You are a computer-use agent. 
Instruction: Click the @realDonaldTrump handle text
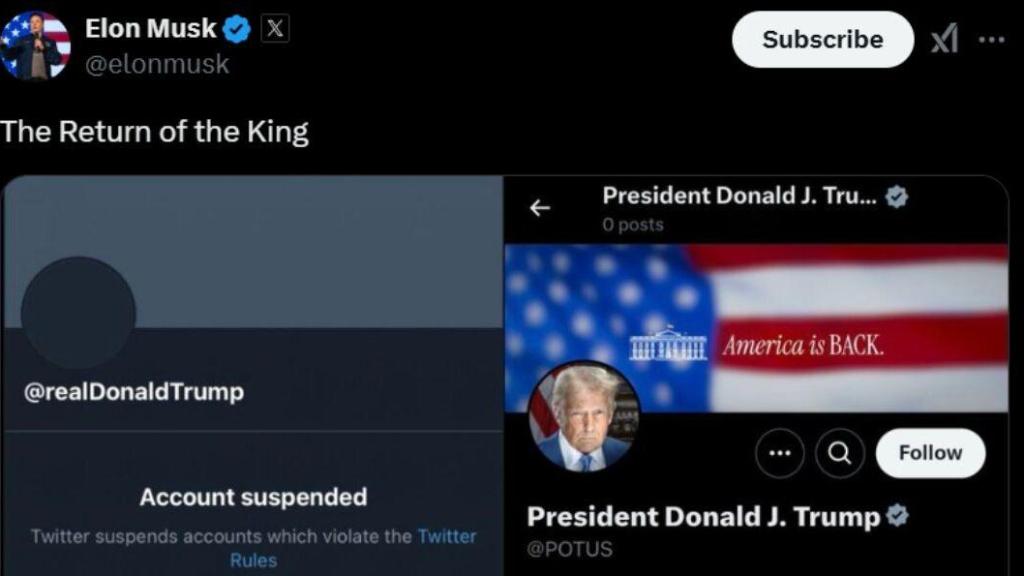pyautogui.click(x=133, y=391)
